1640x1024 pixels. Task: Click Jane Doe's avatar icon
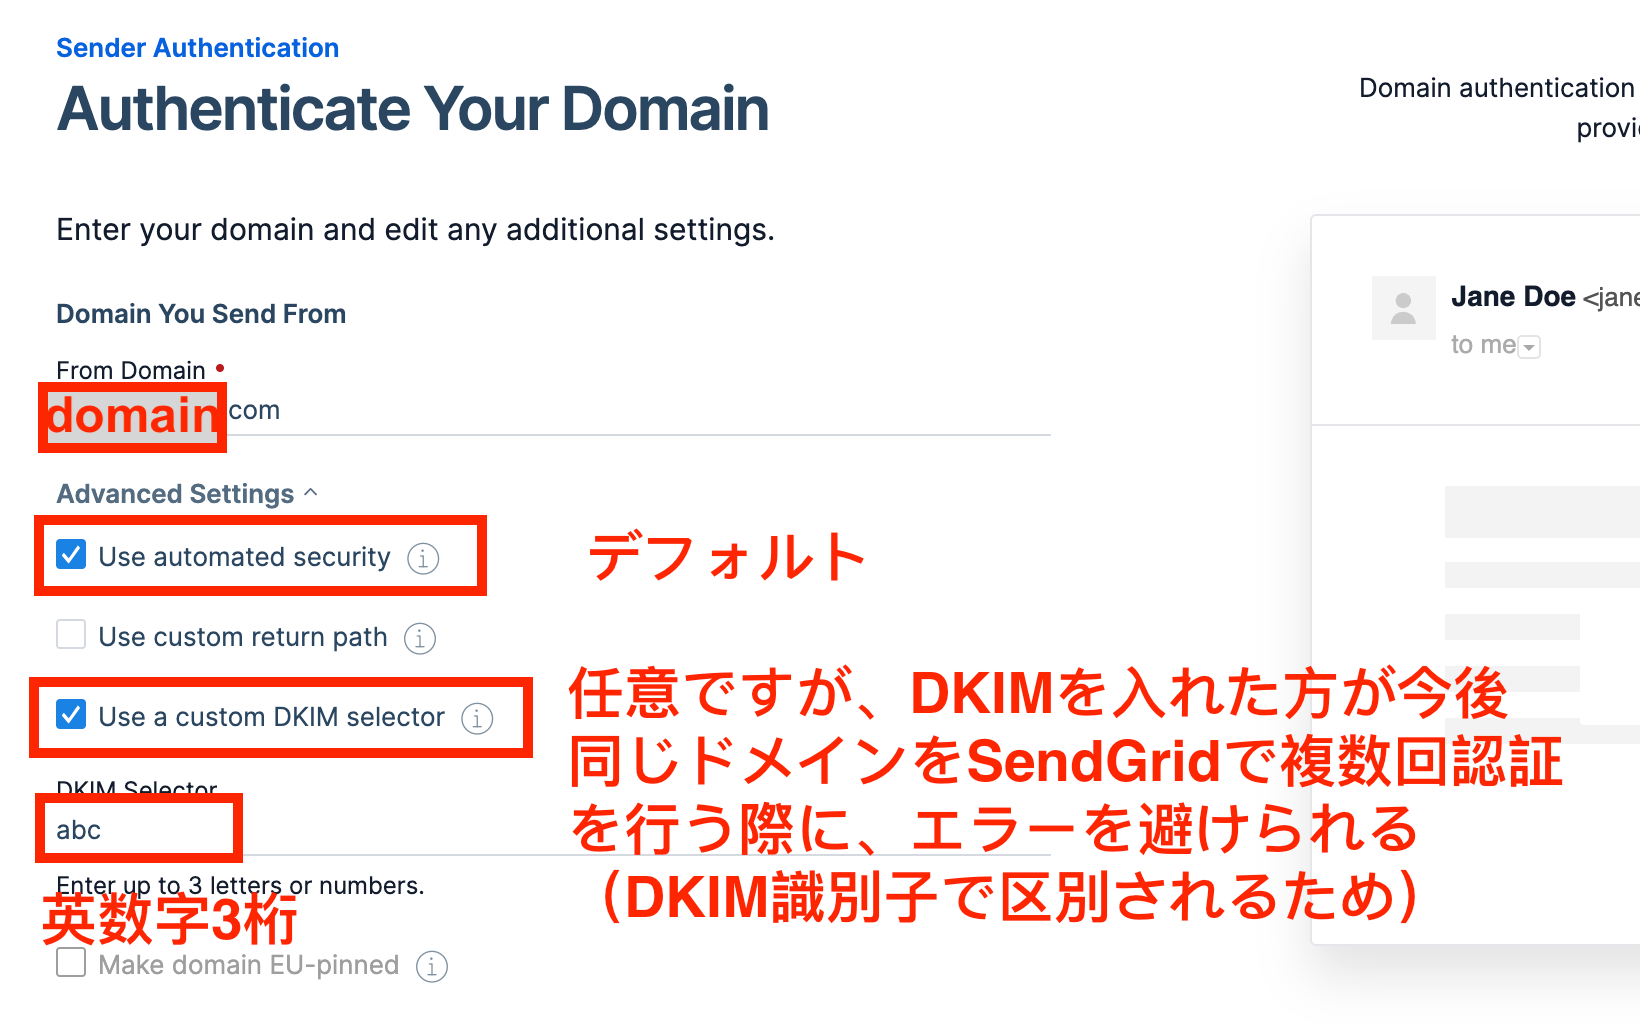tap(1403, 308)
